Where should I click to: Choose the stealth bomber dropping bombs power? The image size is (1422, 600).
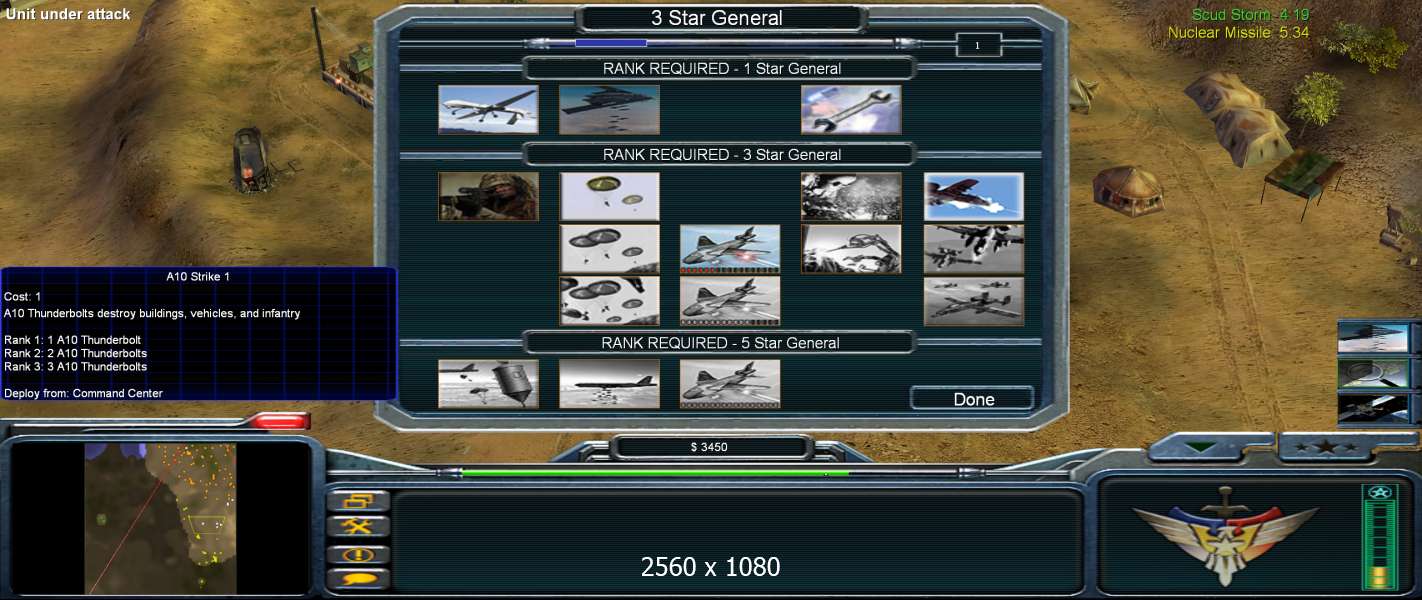pyautogui.click(x=609, y=110)
